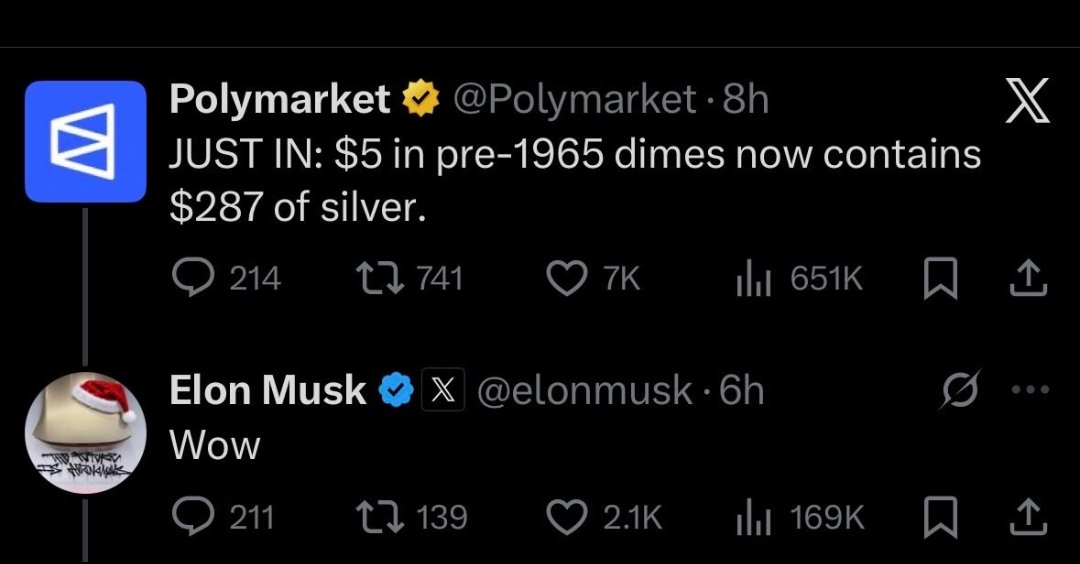Image resolution: width=1080 pixels, height=564 pixels.
Task: Click the X affiliation badge beside Elon Musk
Action: (443, 390)
